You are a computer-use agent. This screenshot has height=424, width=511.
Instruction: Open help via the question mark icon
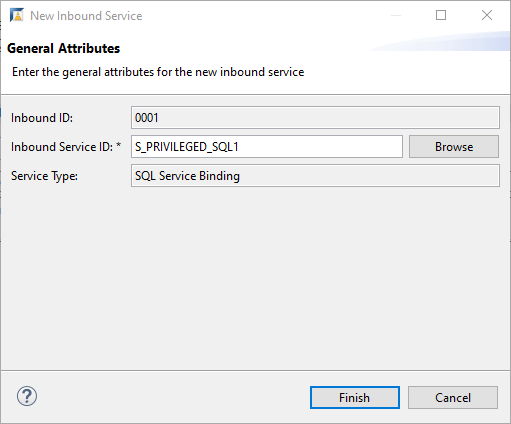click(27, 396)
